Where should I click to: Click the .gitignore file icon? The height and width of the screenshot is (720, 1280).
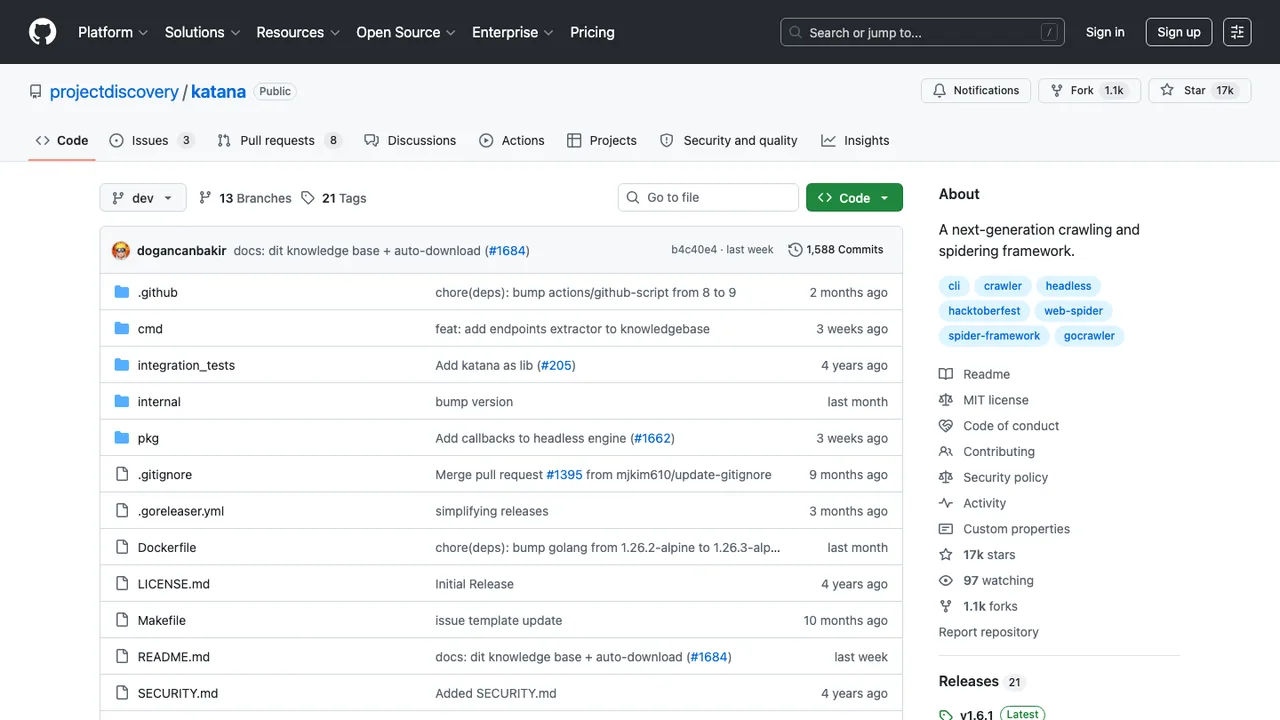click(x=122, y=474)
